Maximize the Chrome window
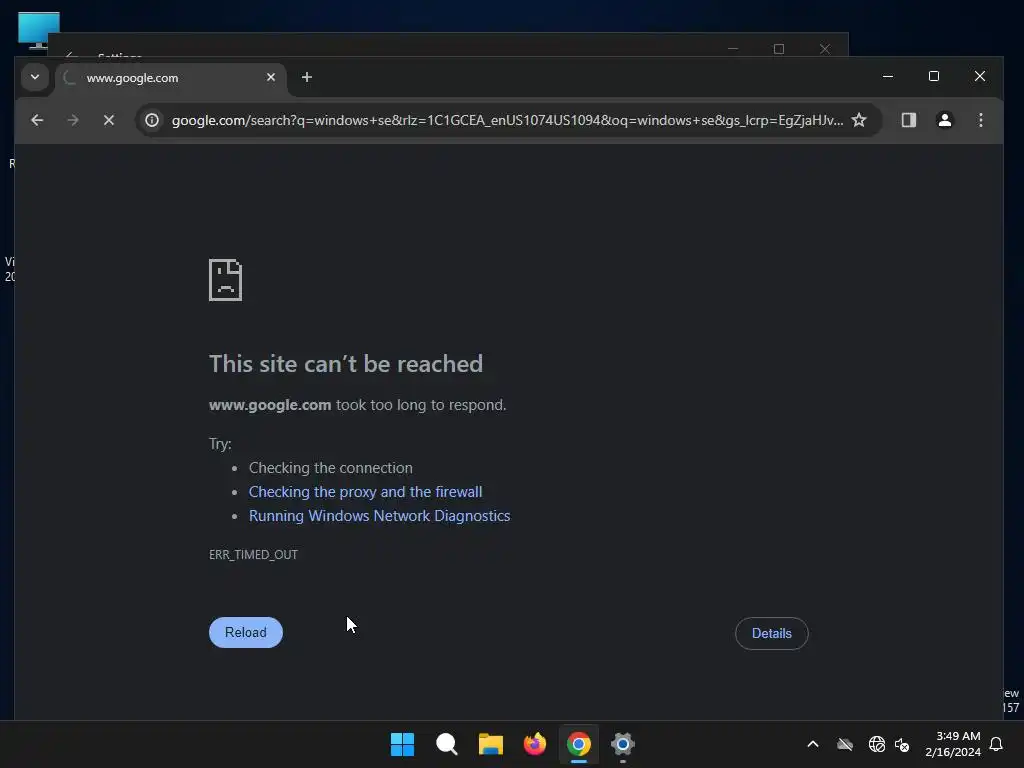 934,76
